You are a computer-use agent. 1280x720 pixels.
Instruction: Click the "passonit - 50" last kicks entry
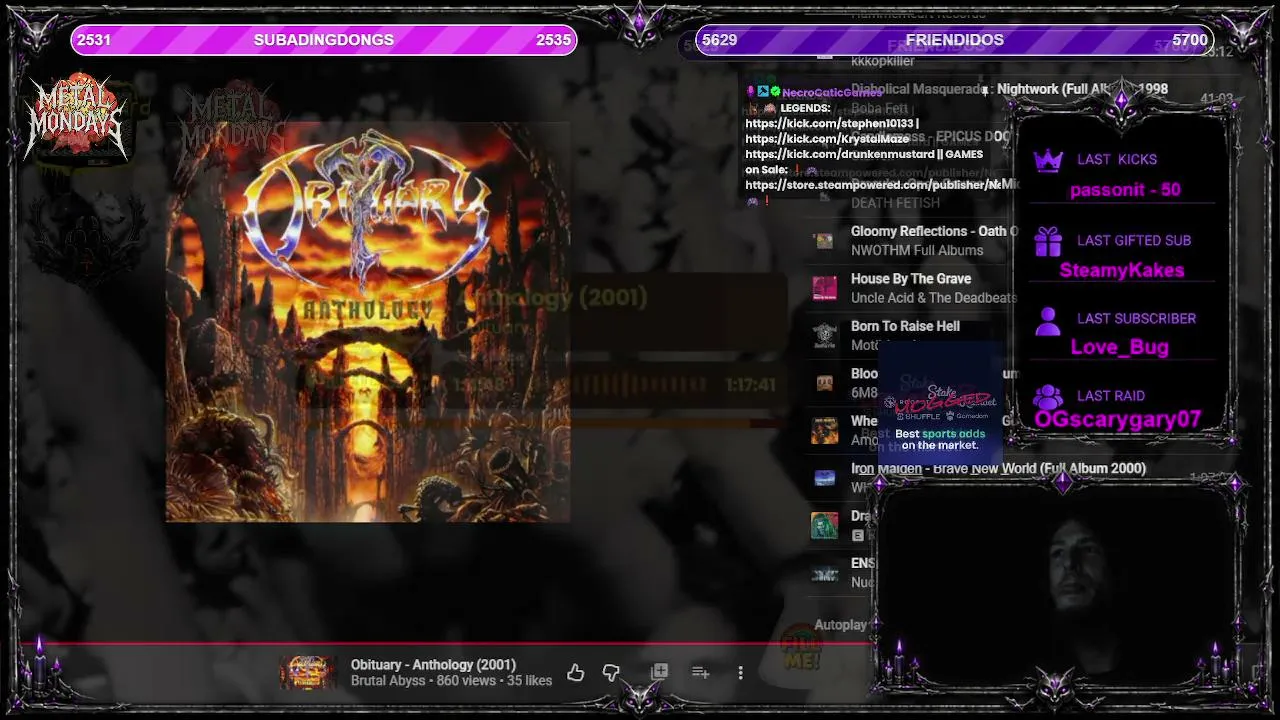click(1125, 190)
